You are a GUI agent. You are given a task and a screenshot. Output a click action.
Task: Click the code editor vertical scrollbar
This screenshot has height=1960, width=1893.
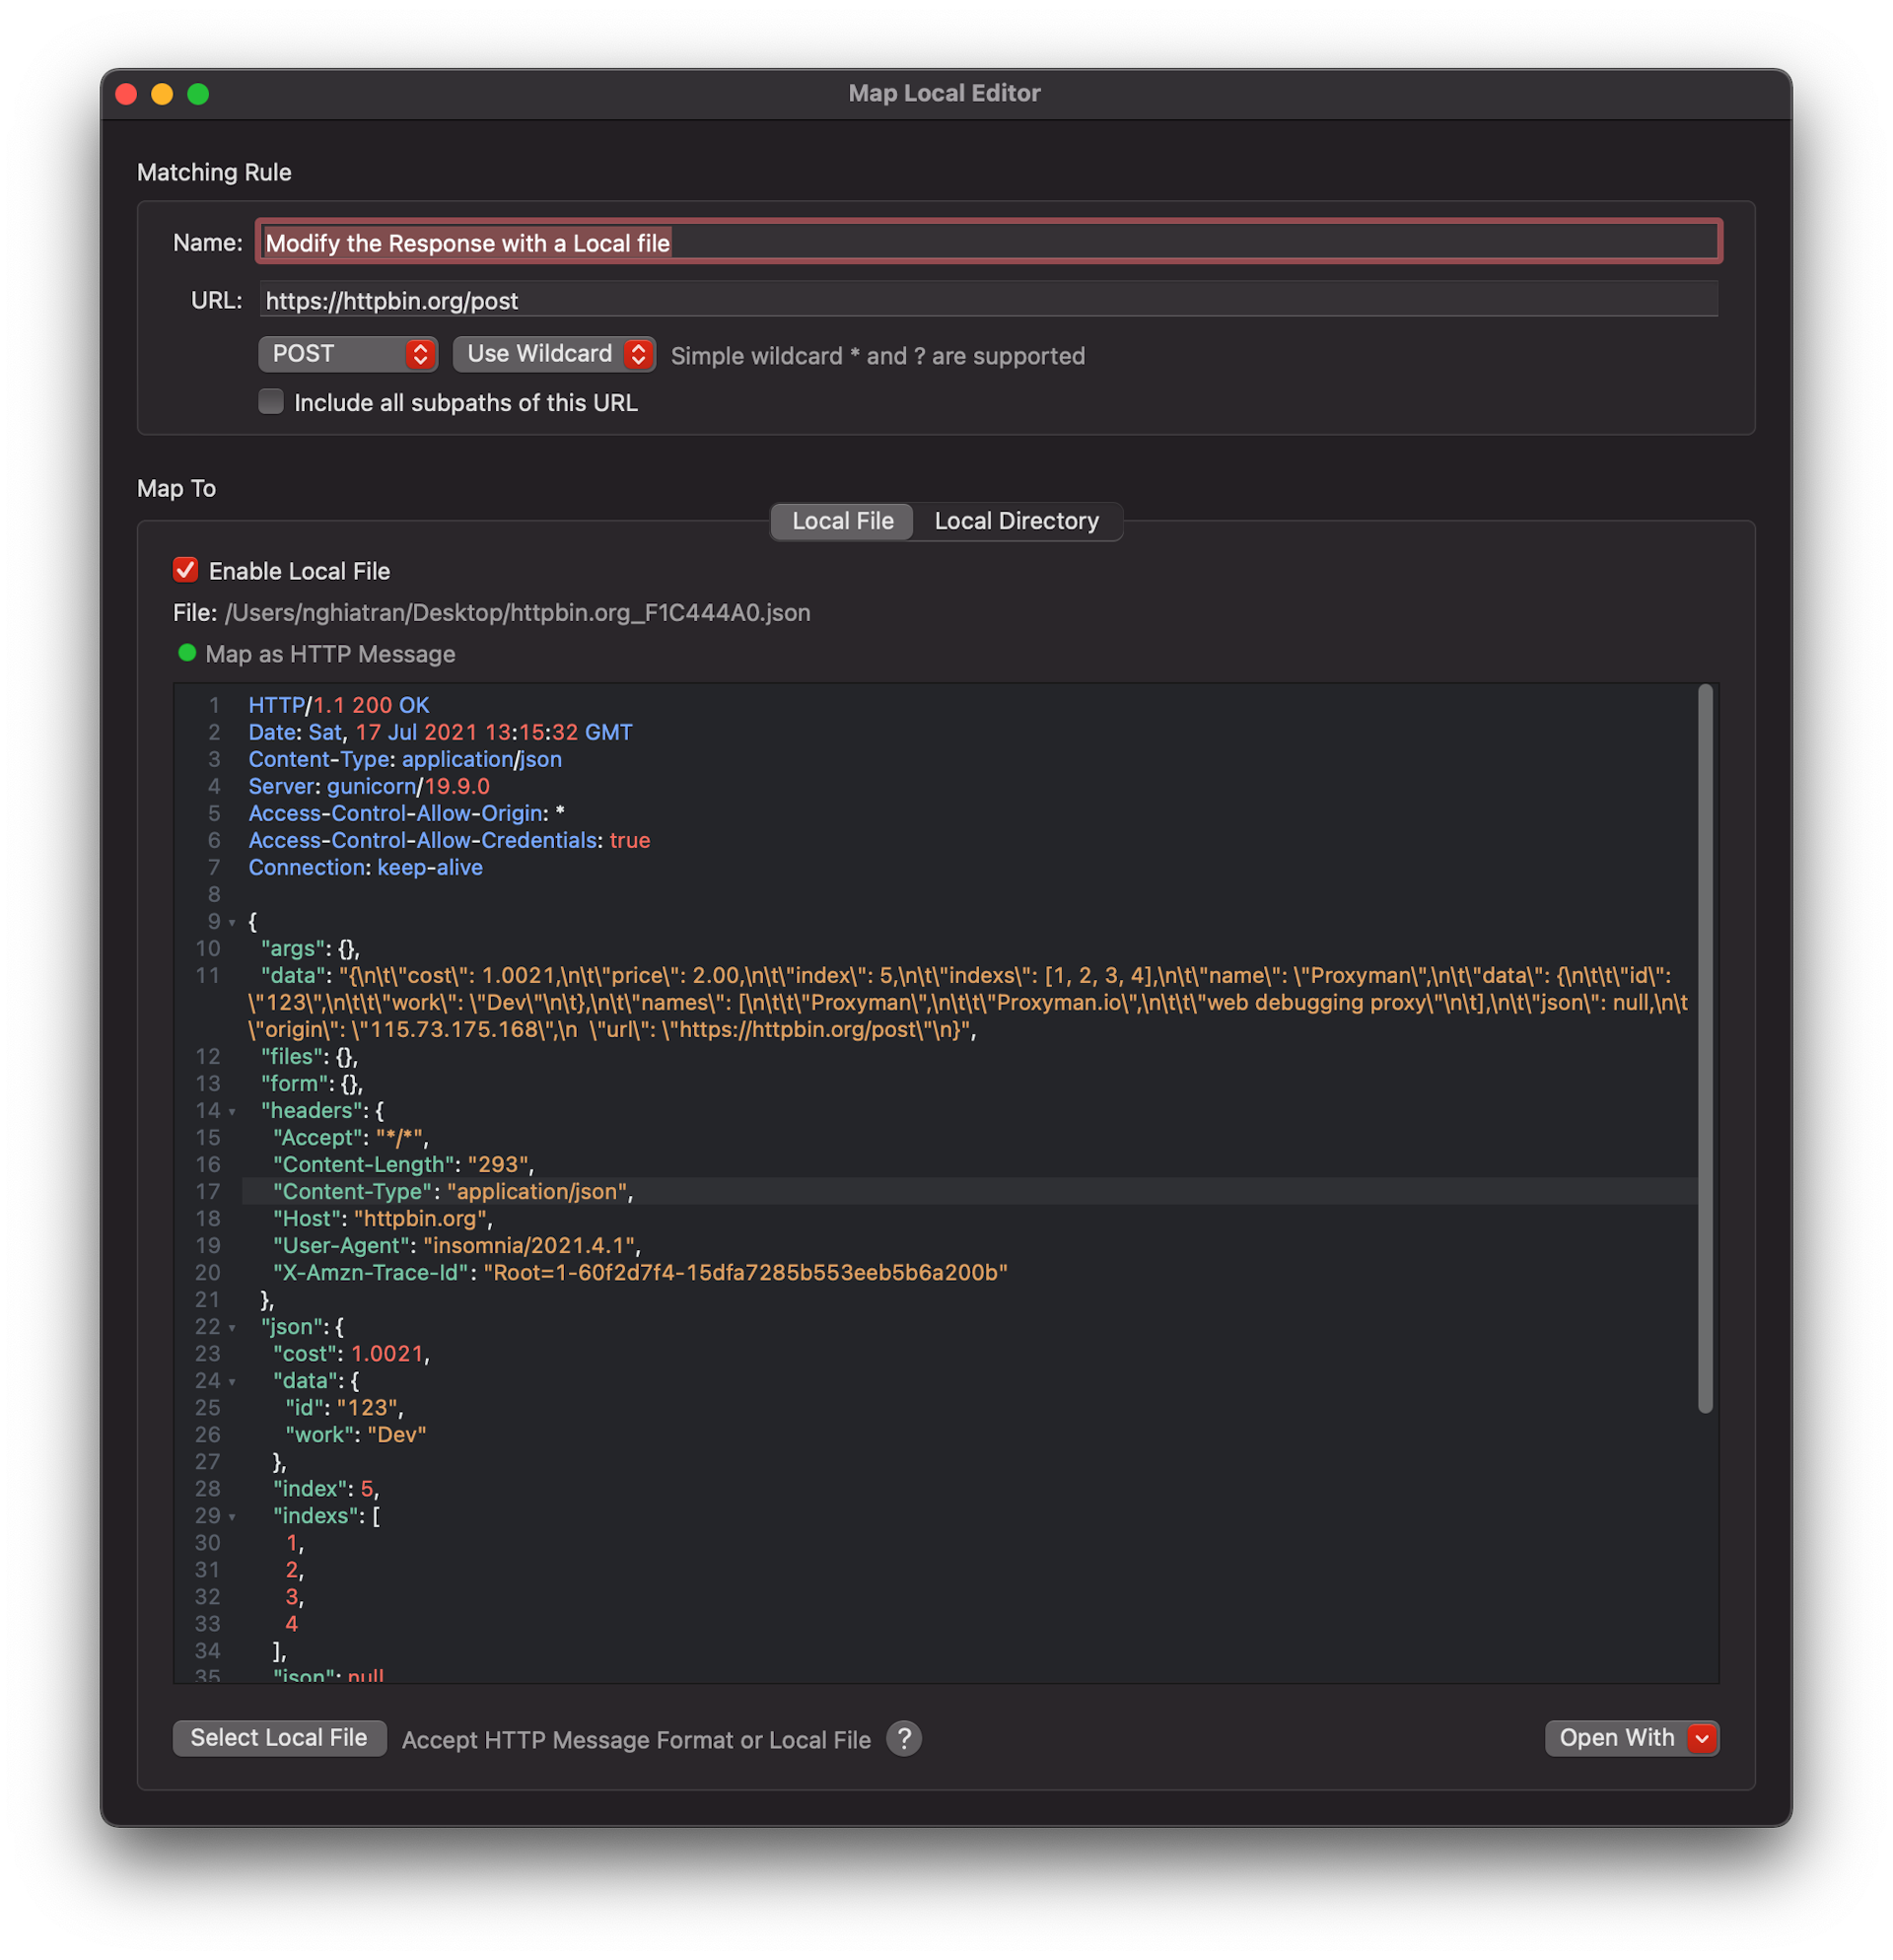point(1705,1048)
